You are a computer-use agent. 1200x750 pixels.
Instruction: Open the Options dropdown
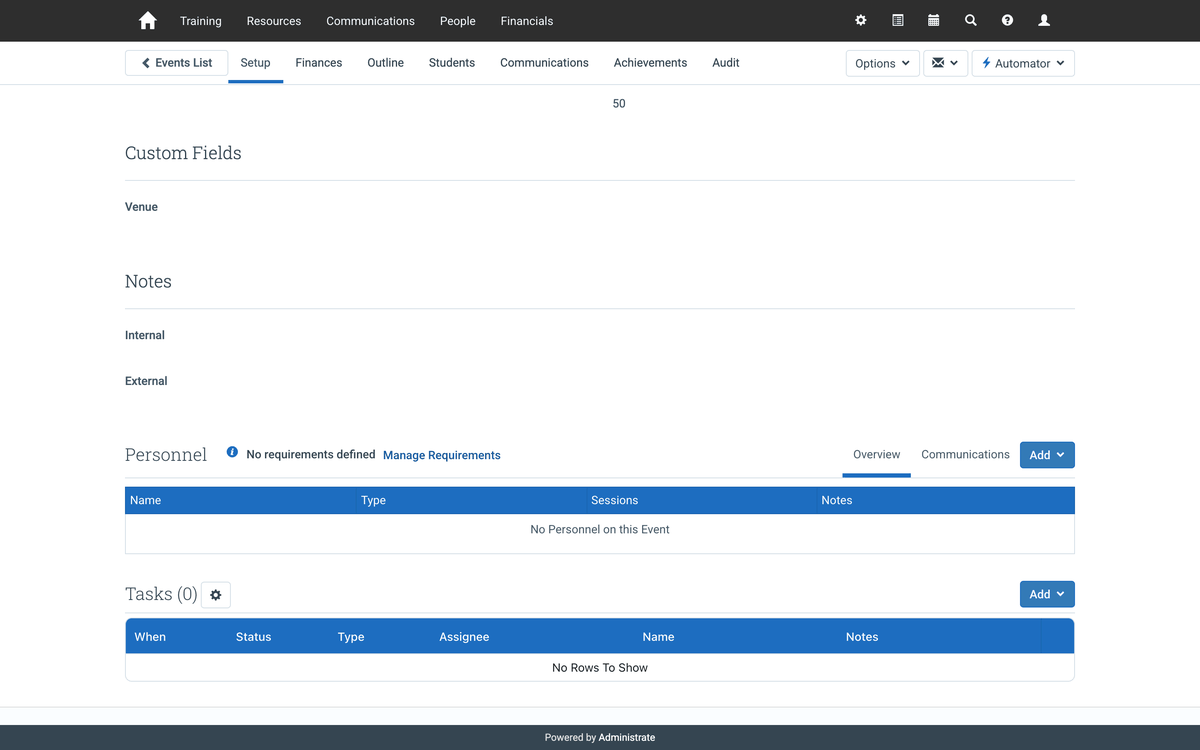pyautogui.click(x=882, y=63)
